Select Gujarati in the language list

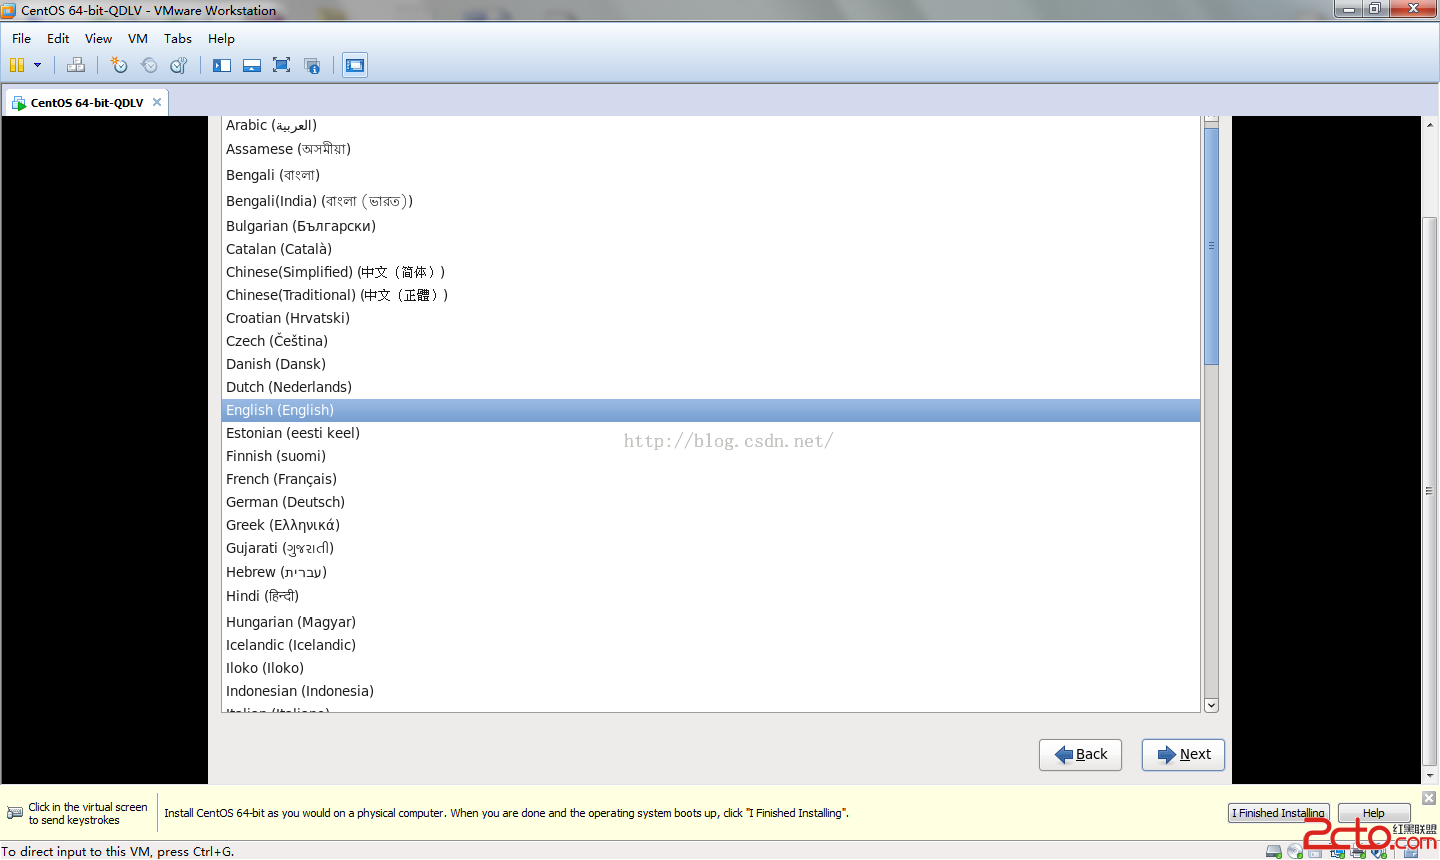coord(710,548)
